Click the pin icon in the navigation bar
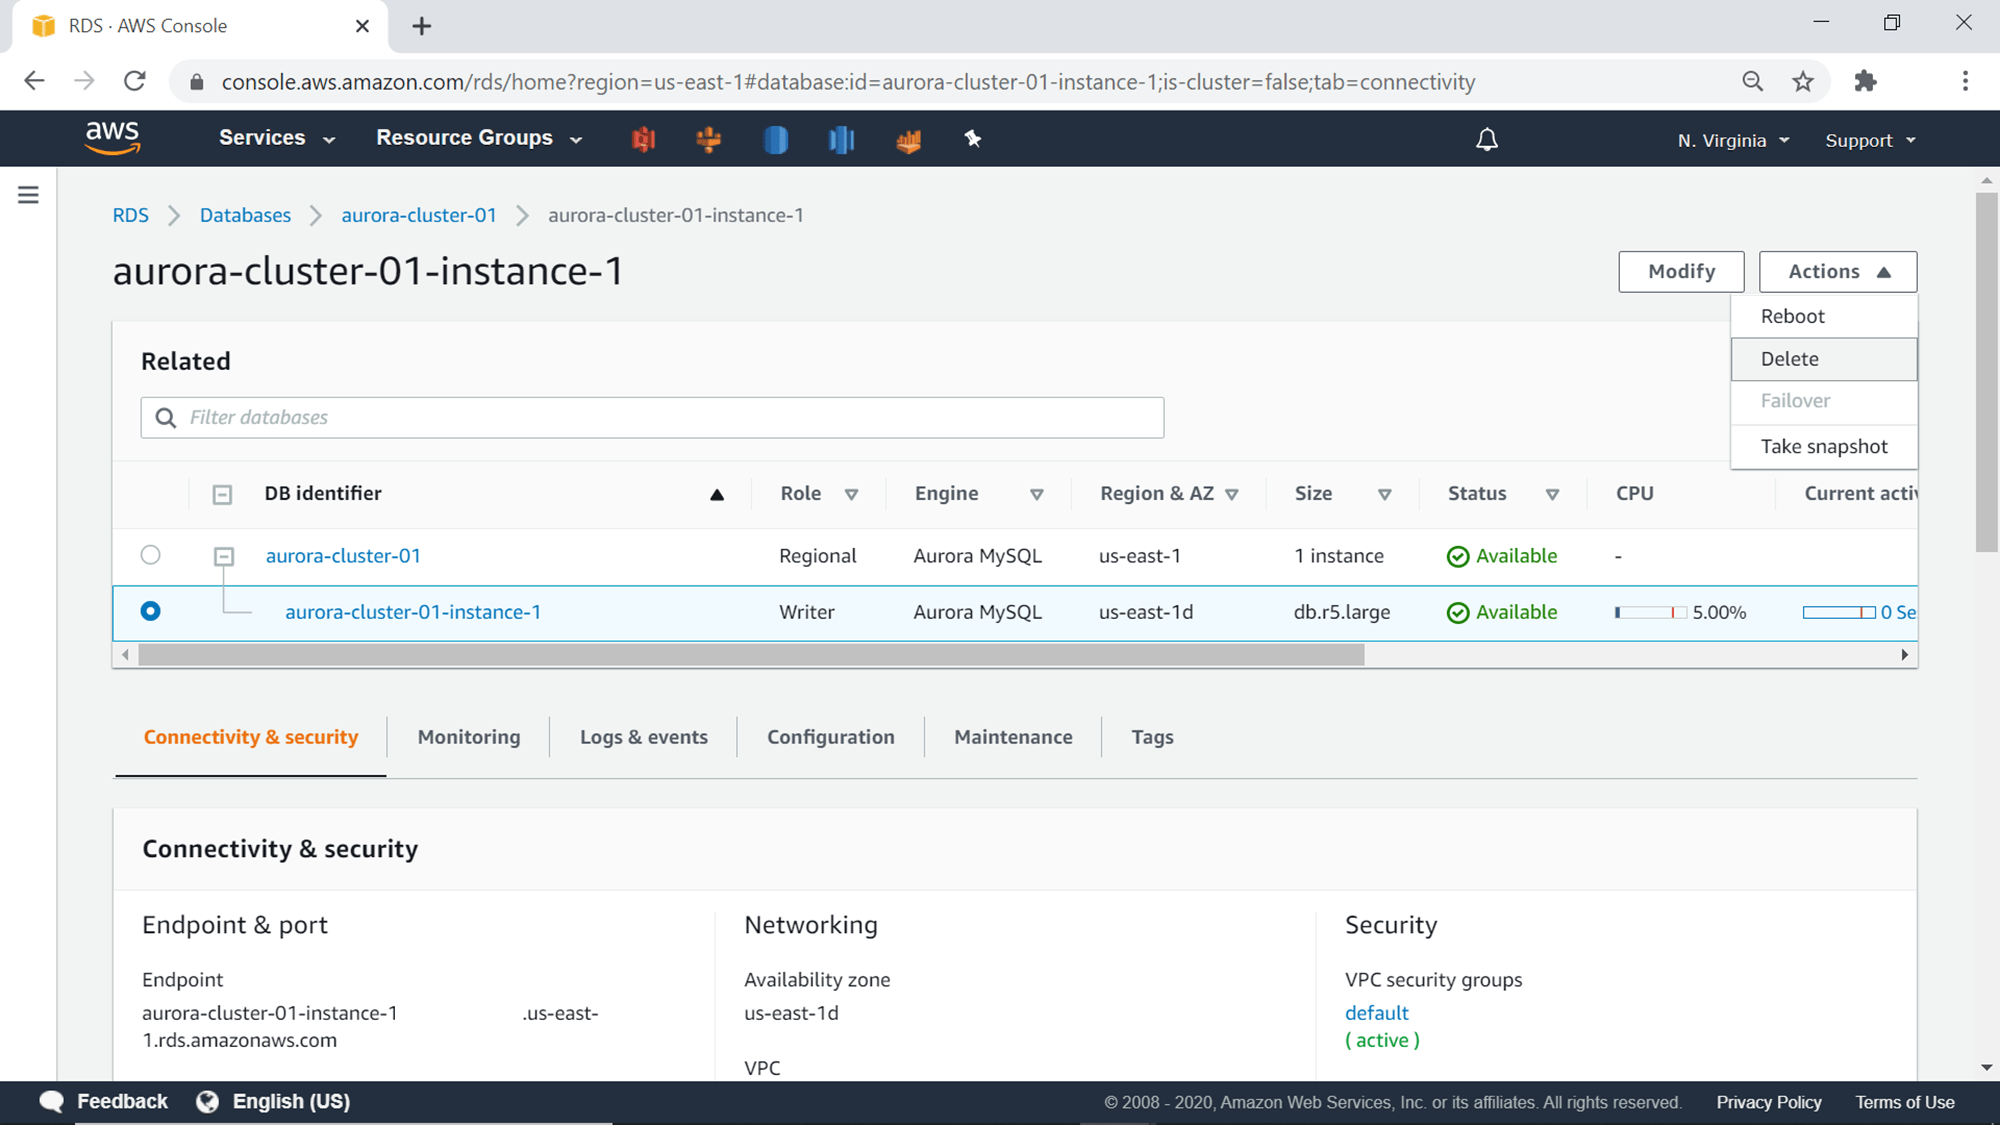Viewport: 2000px width, 1125px height. click(972, 139)
